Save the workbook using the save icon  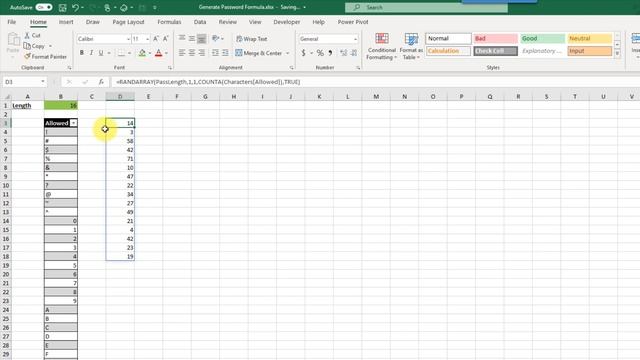pyautogui.click(x=62, y=7)
